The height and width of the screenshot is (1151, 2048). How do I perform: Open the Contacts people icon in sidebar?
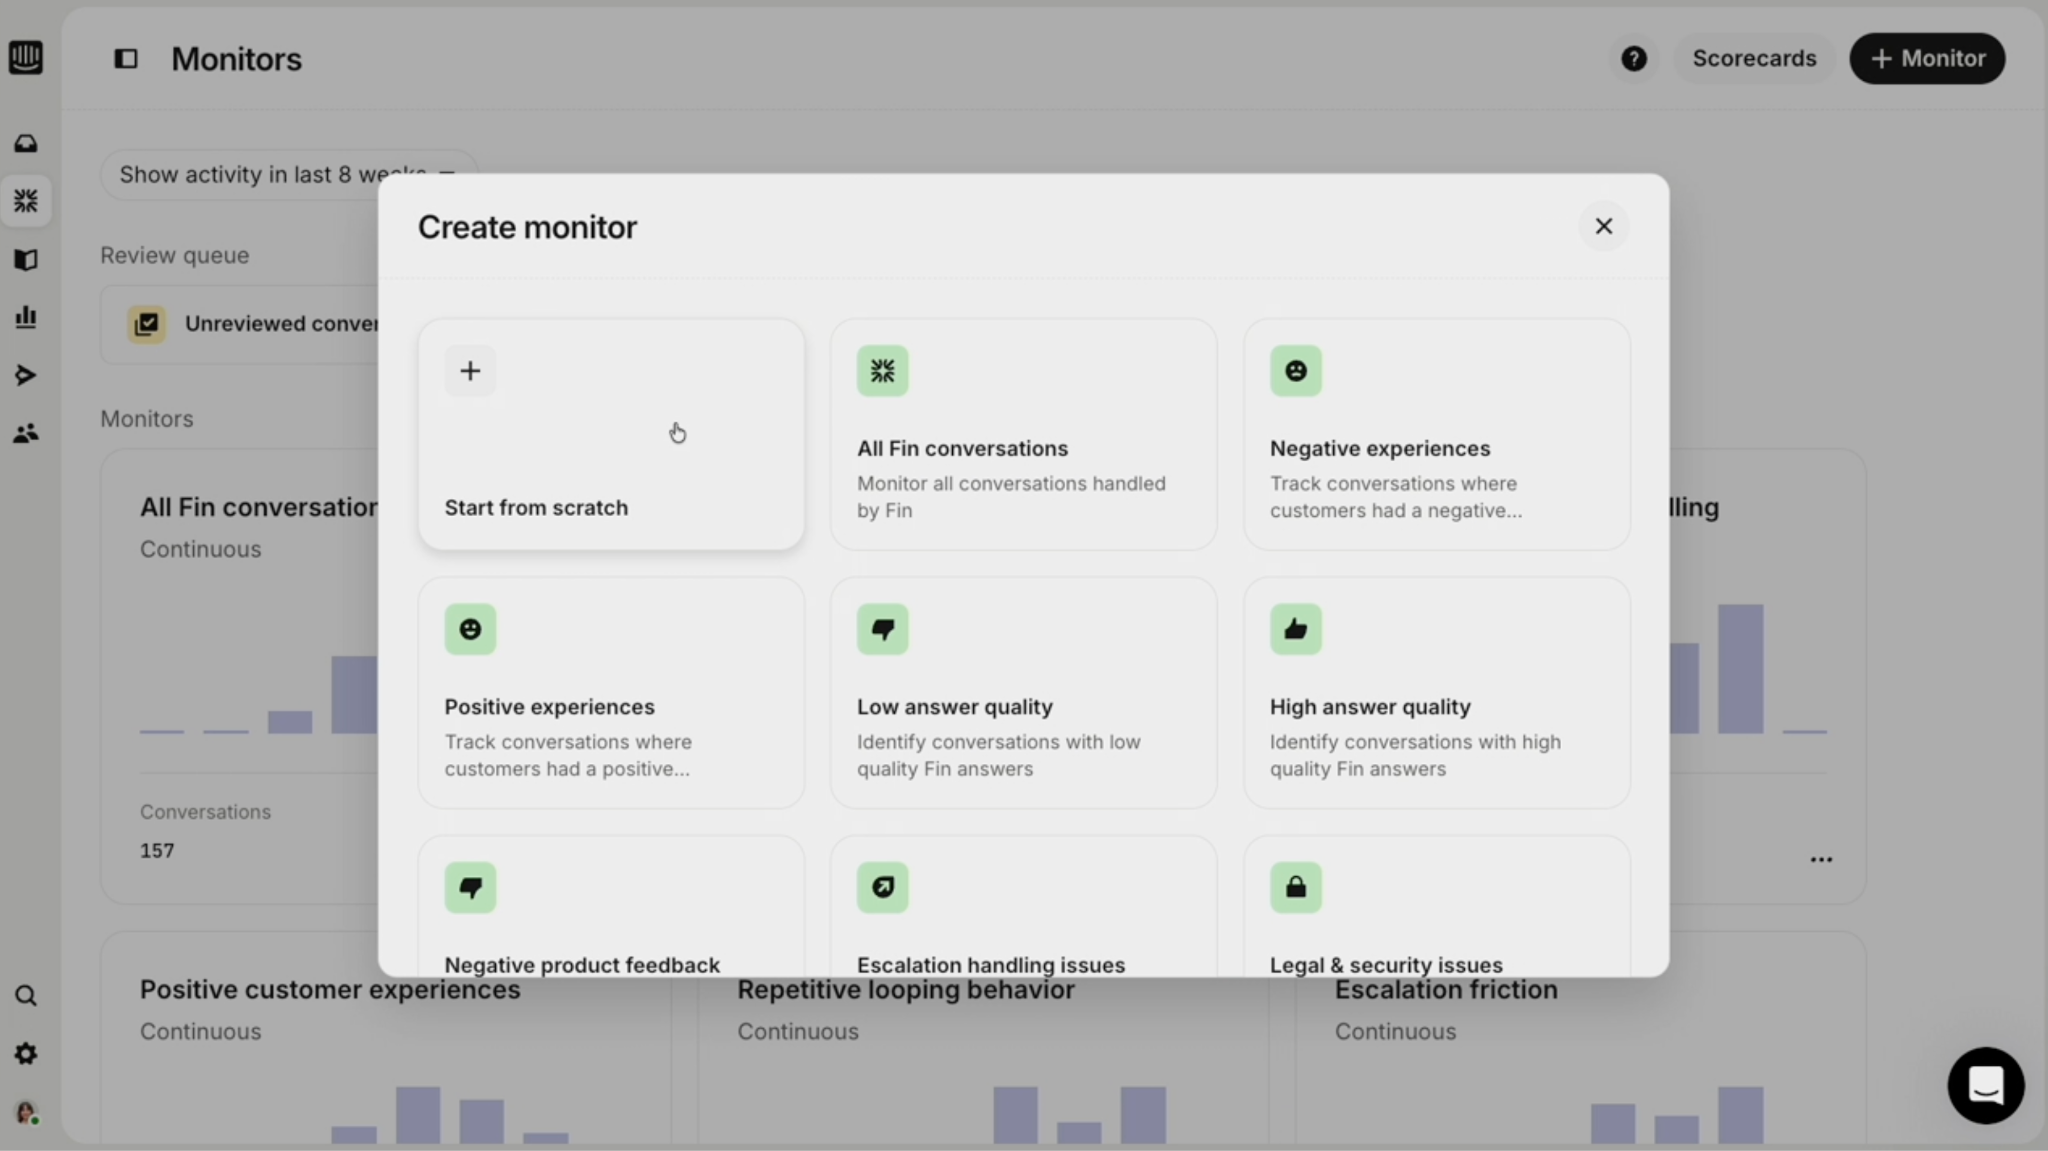(26, 433)
